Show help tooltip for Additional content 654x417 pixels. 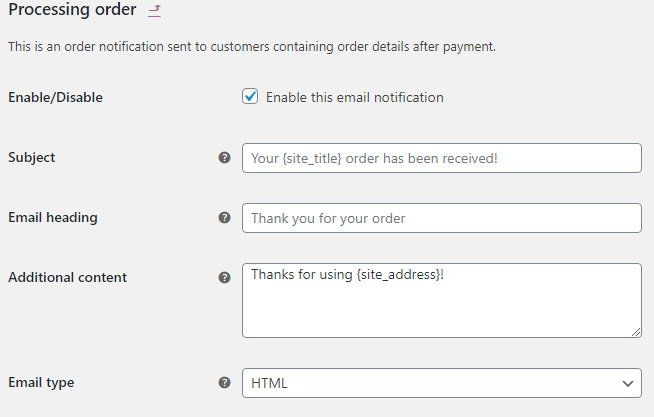click(x=224, y=277)
